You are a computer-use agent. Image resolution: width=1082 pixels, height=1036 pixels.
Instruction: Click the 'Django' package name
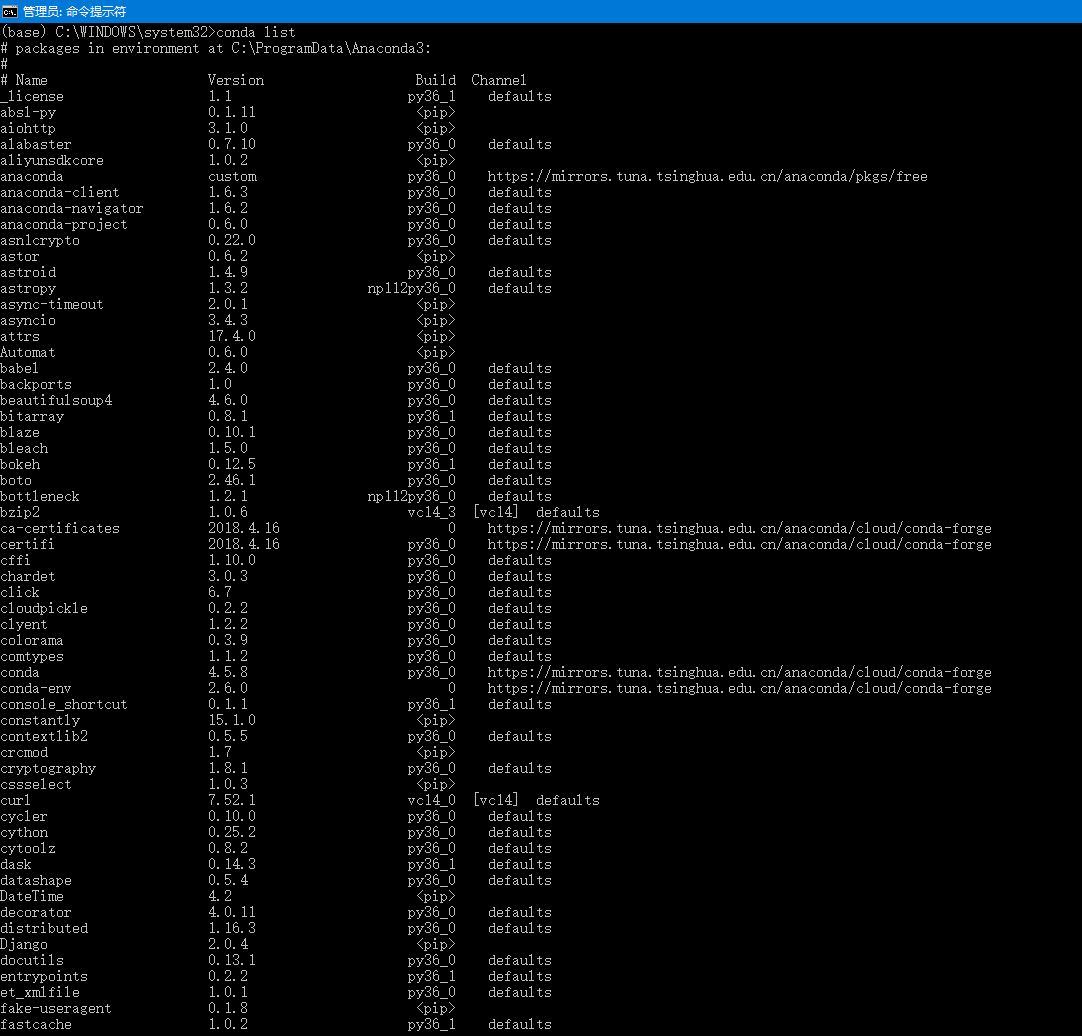tap(24, 945)
